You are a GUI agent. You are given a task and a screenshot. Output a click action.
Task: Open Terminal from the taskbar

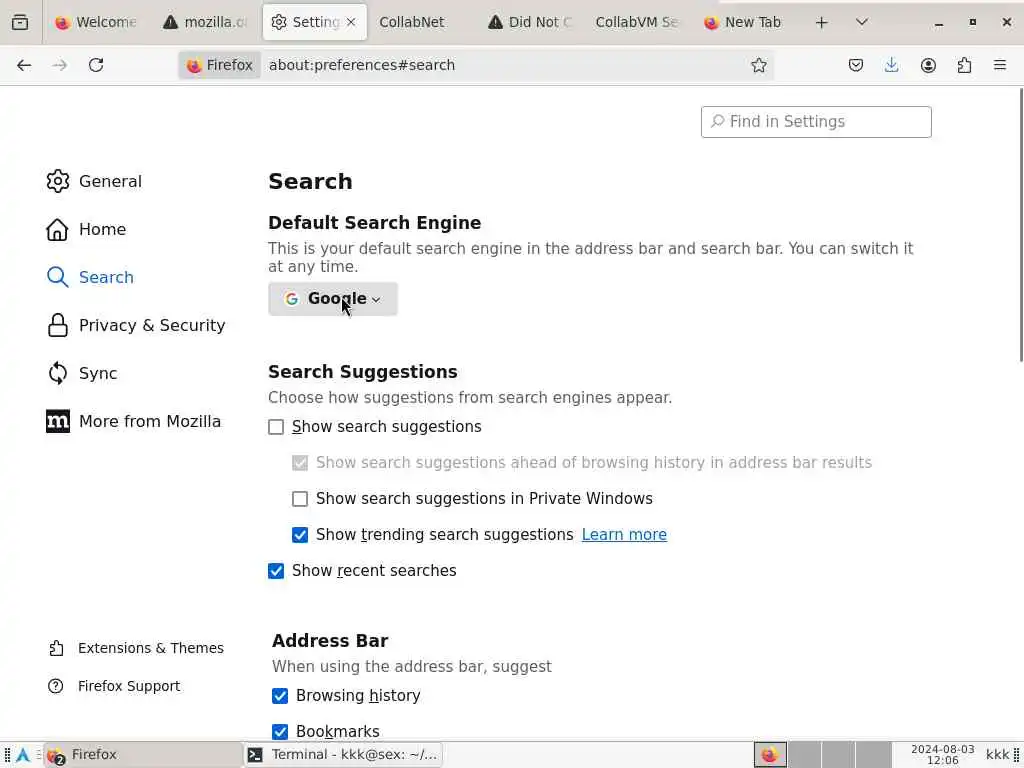coord(343,755)
